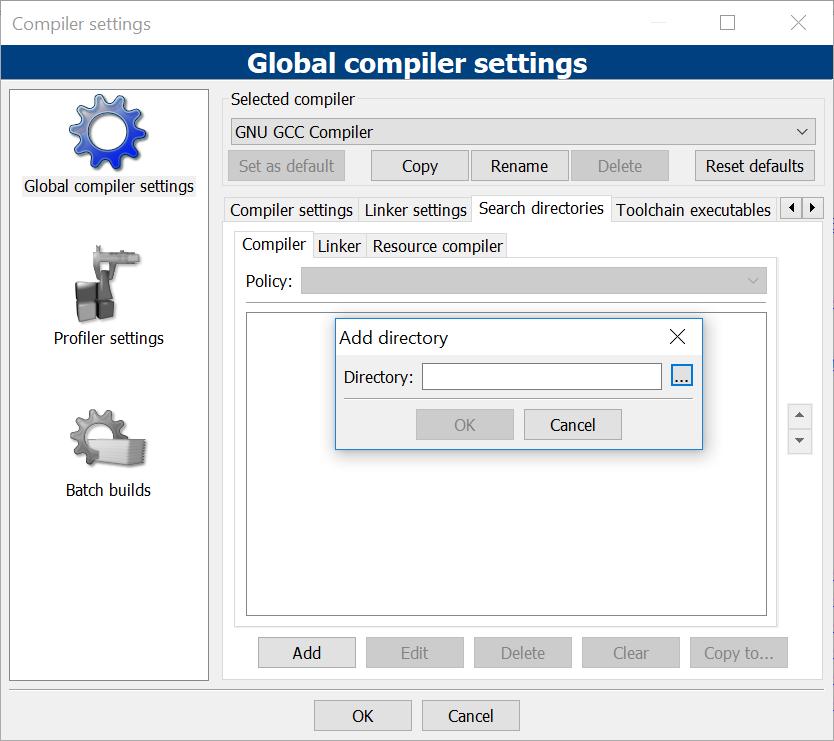834x741 pixels.
Task: Expand the Selected compiler dropdown
Action: pos(523,131)
